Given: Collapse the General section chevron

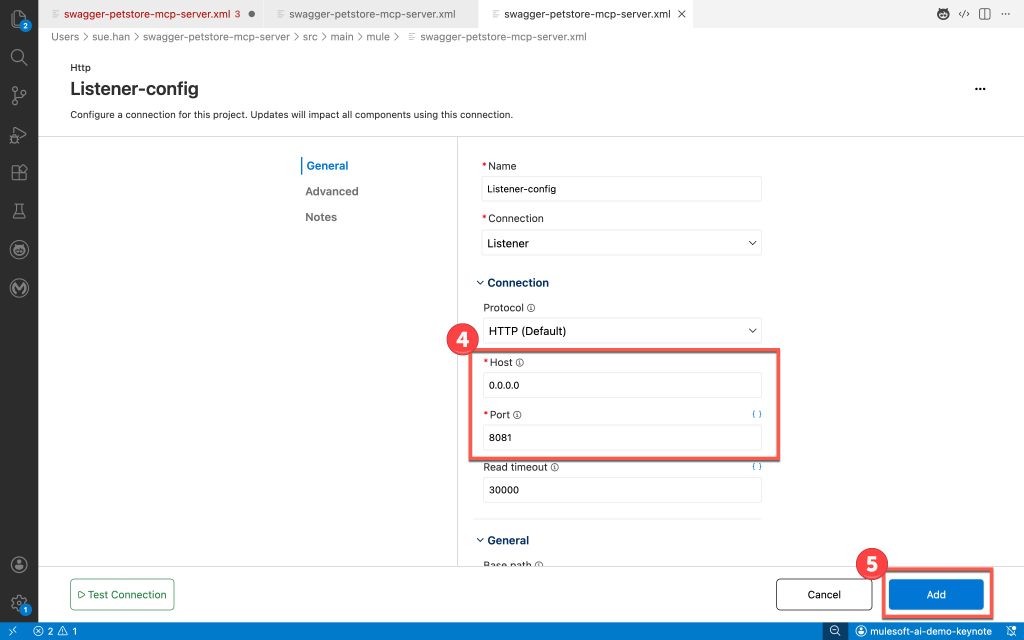Looking at the screenshot, I should [x=480, y=541].
